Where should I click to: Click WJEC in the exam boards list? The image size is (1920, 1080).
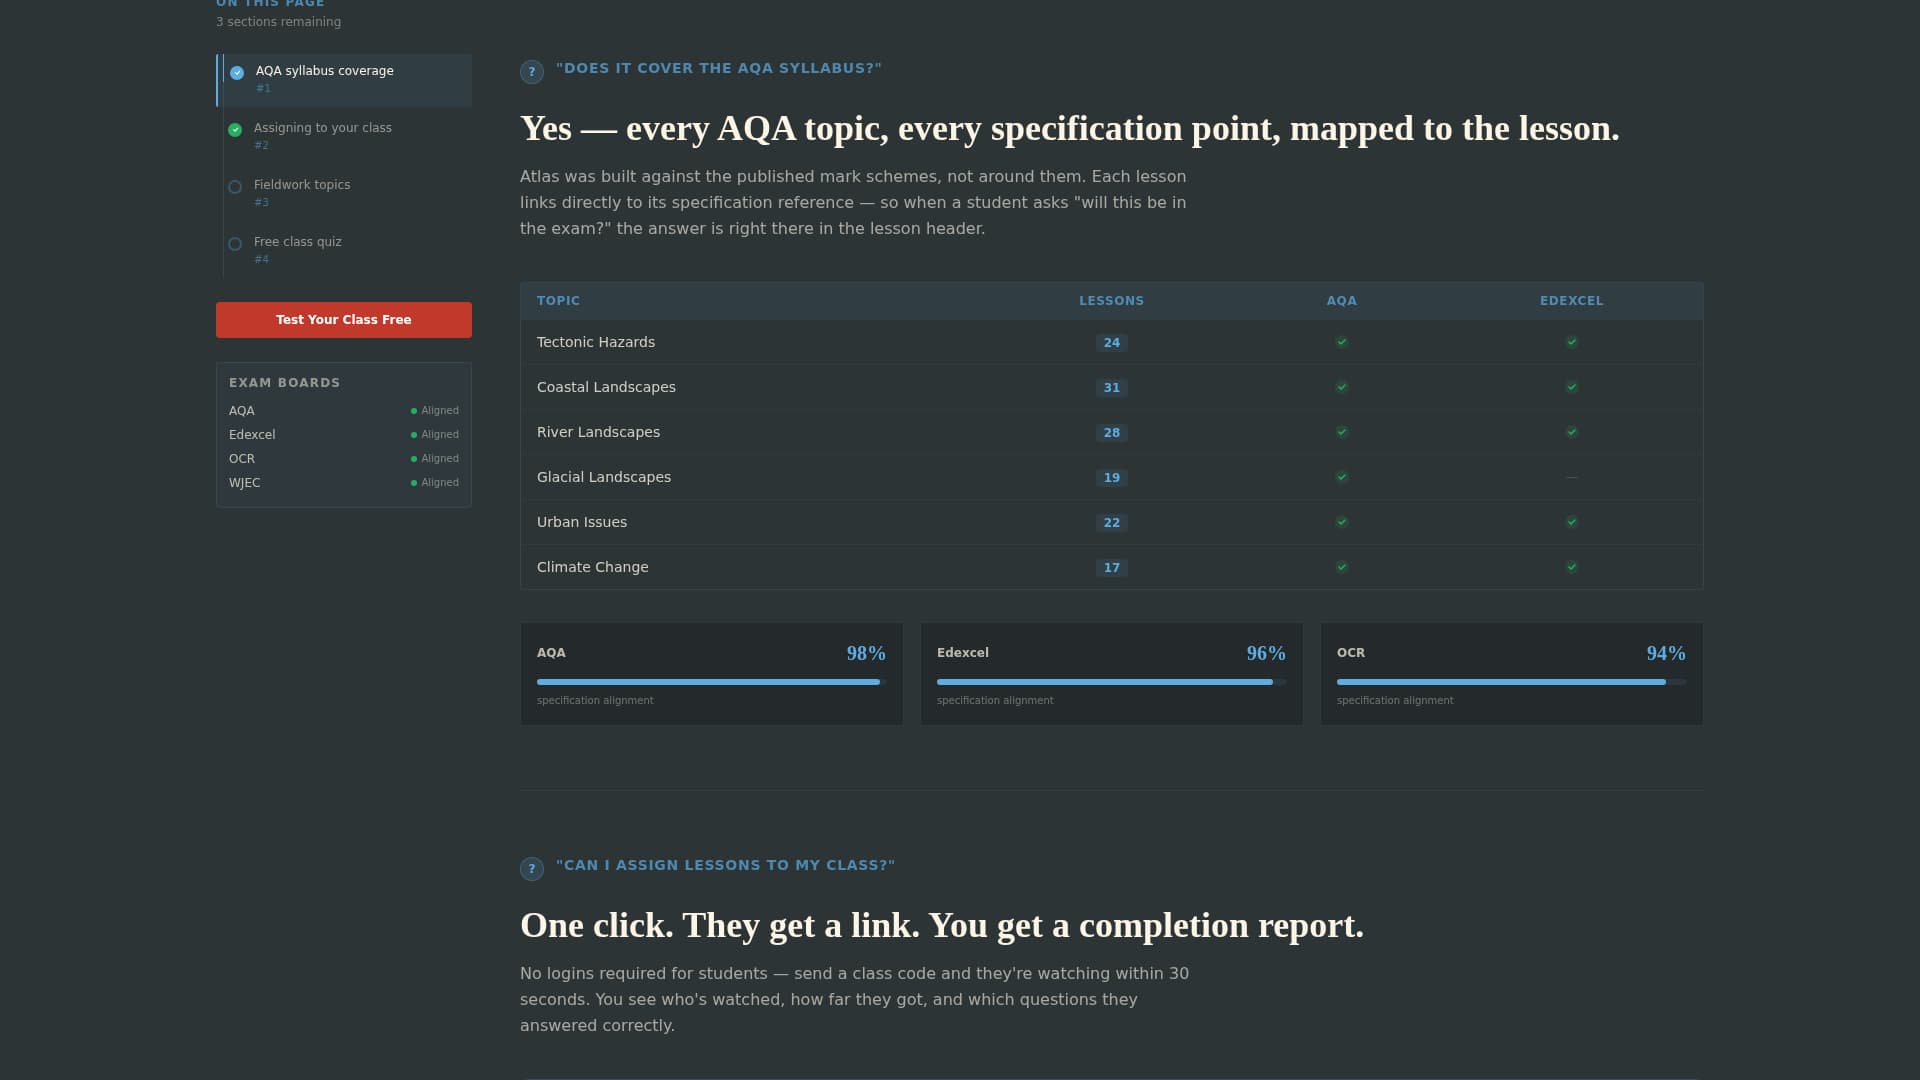click(x=244, y=483)
